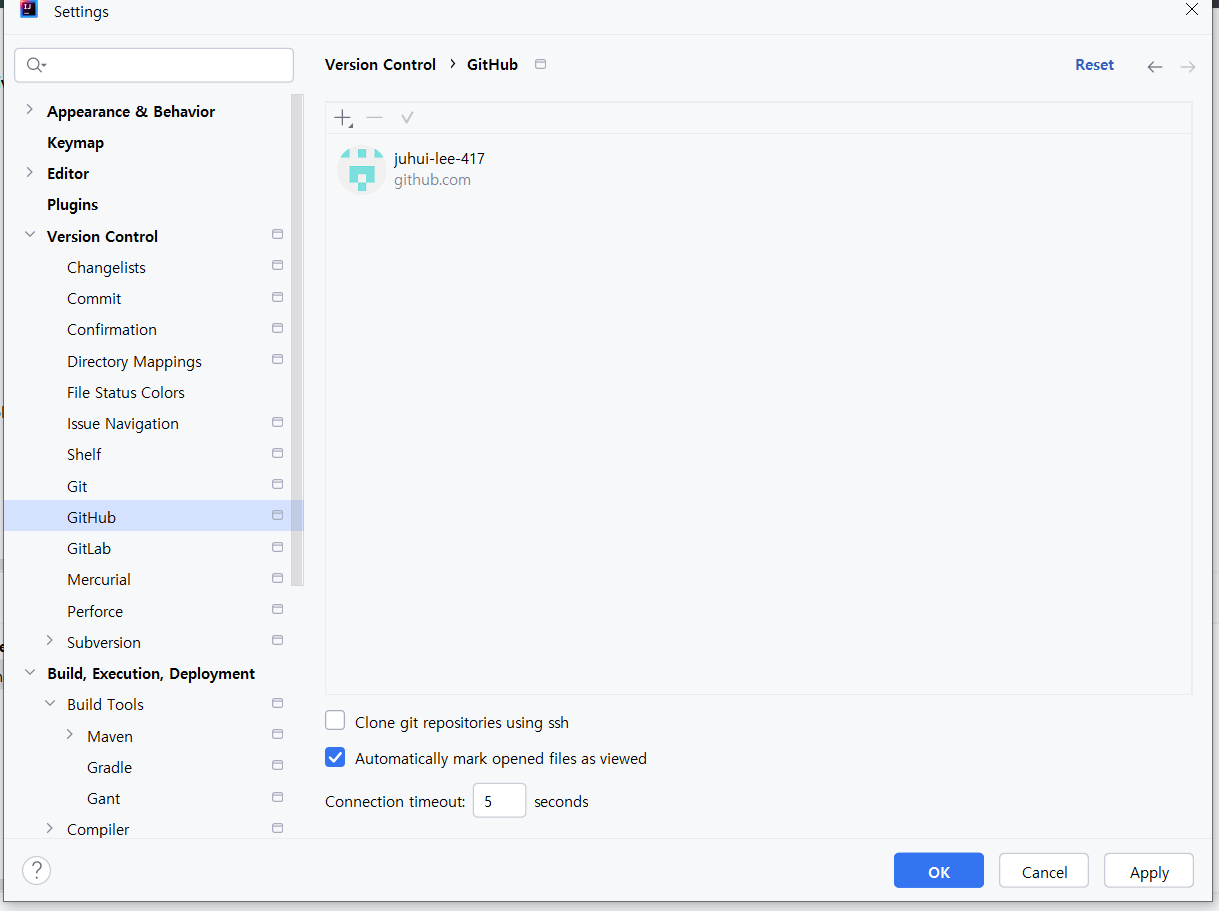Select Changelists under Version Control

point(106,268)
